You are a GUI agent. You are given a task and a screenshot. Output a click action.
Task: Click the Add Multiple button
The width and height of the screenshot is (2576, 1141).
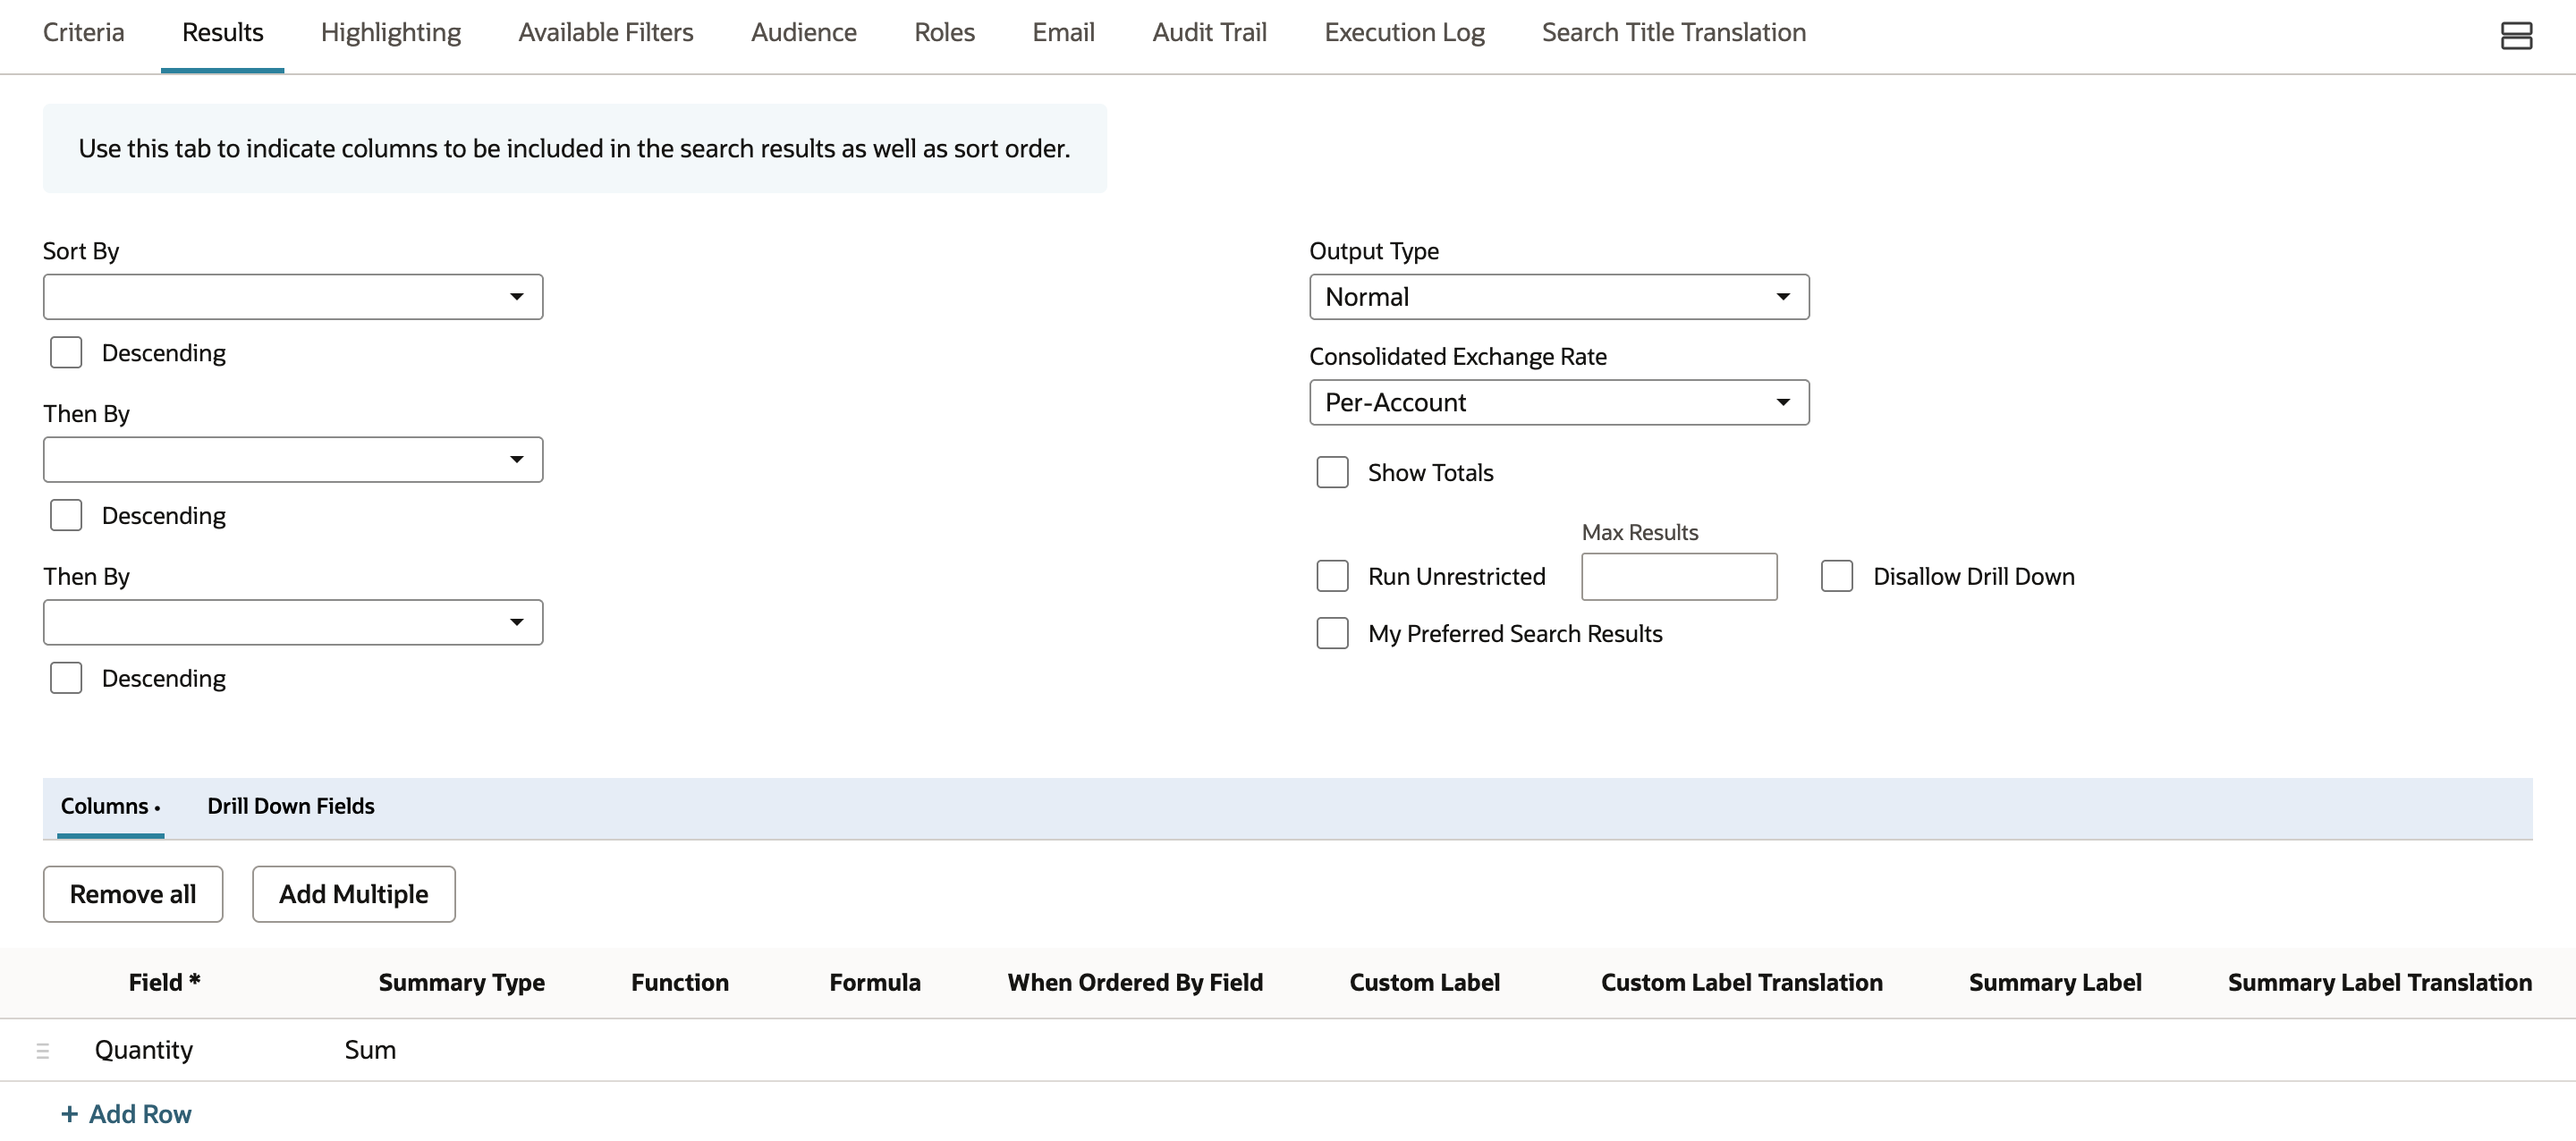click(354, 894)
